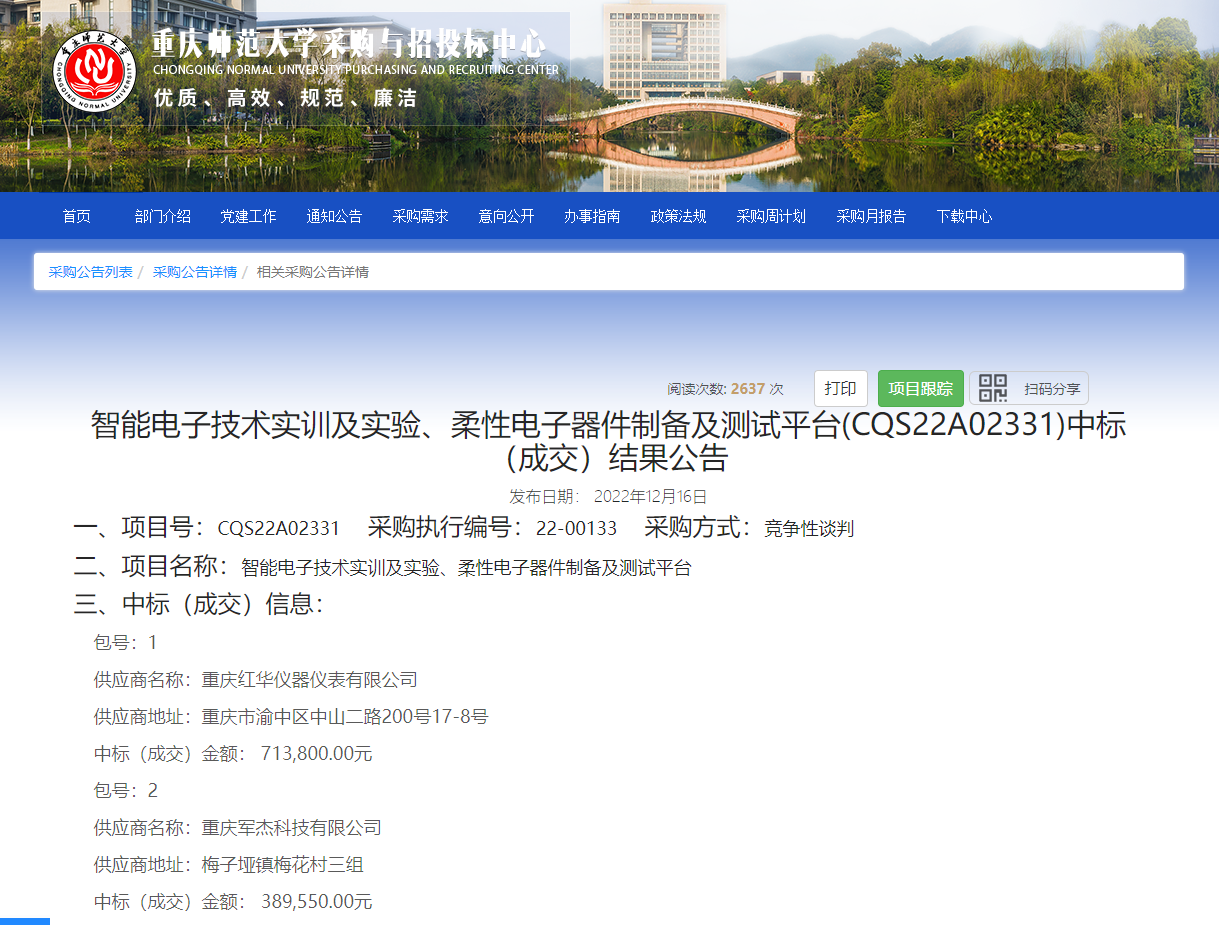Select 党建工作 from the navigation bar
Viewport: 1219px width, 925px height.
coord(248,214)
